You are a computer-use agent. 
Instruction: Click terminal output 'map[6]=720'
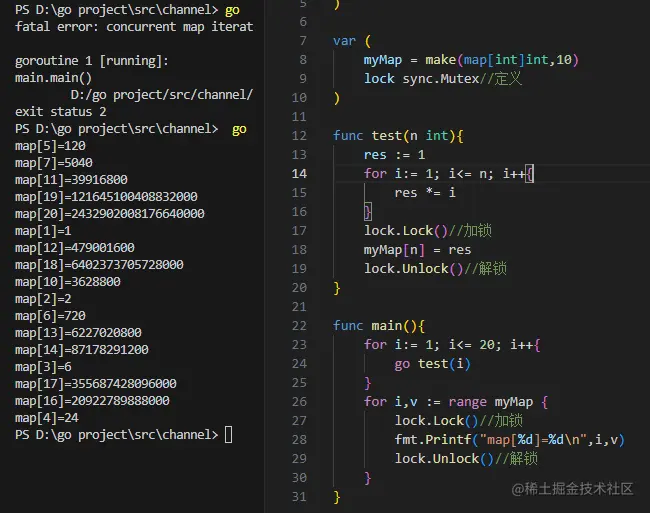click(x=50, y=316)
